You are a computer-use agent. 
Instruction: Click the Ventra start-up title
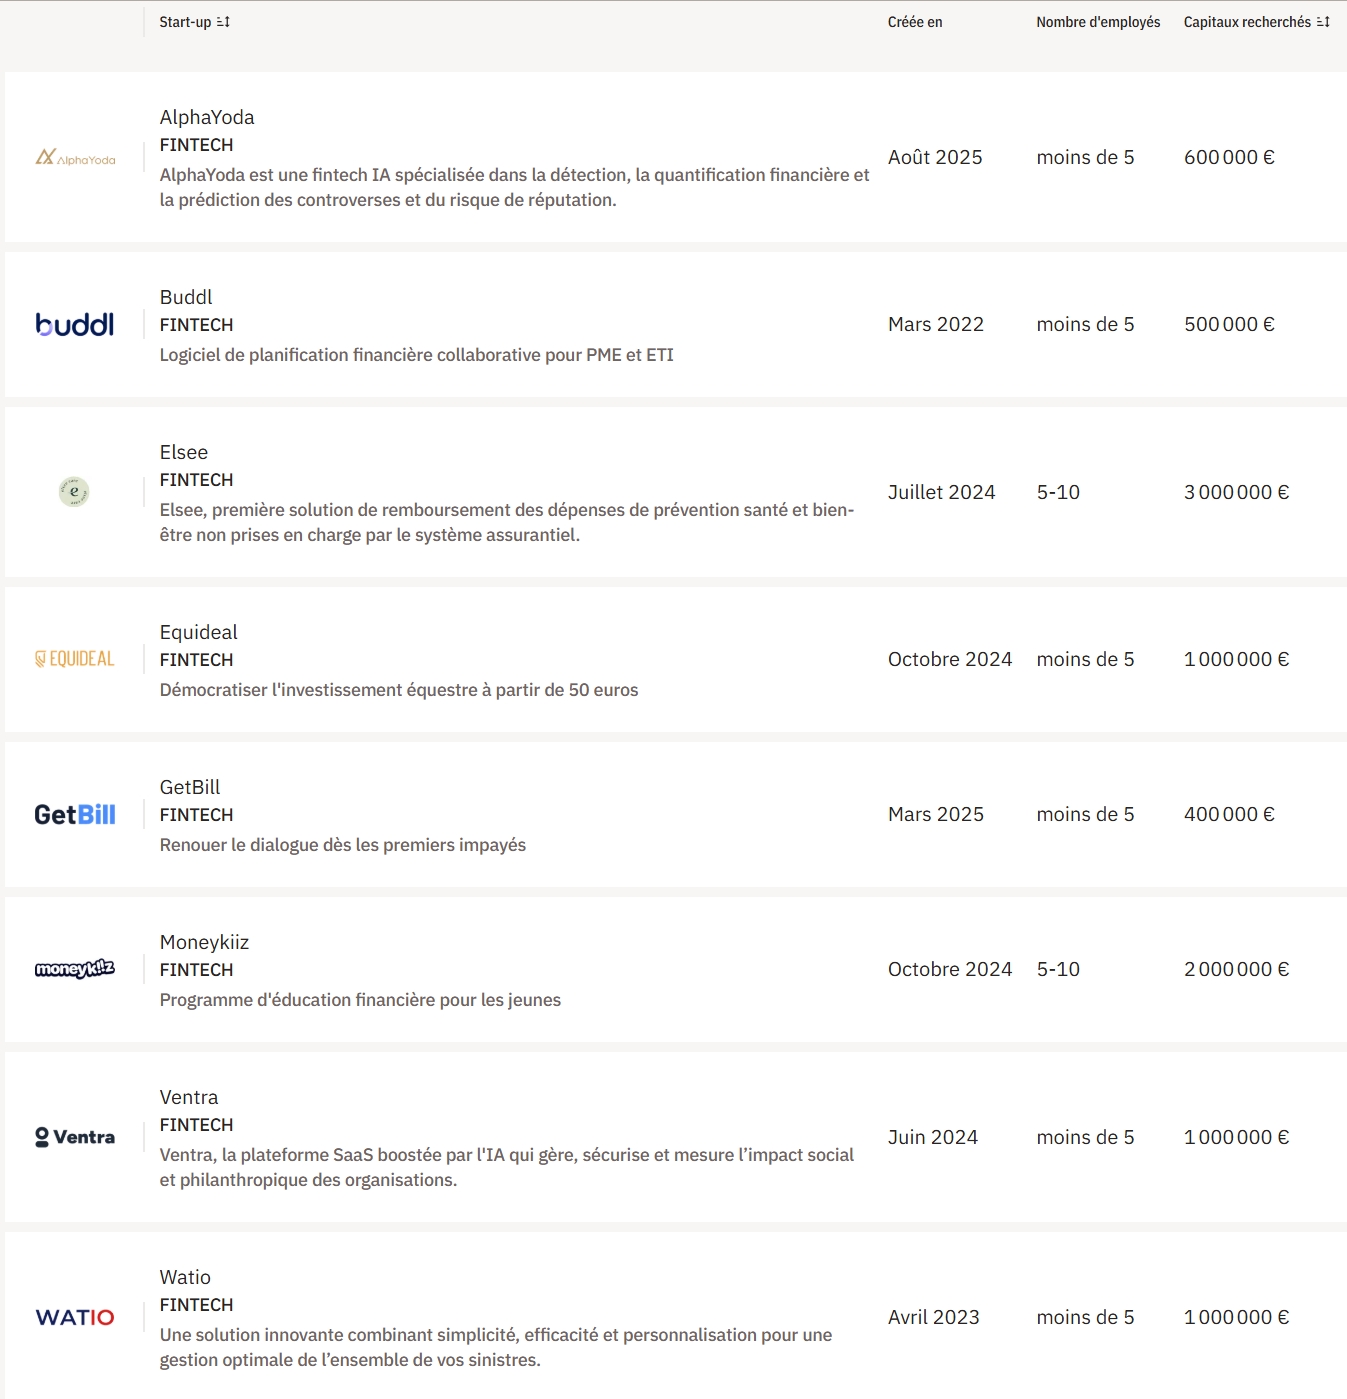coord(189,1097)
